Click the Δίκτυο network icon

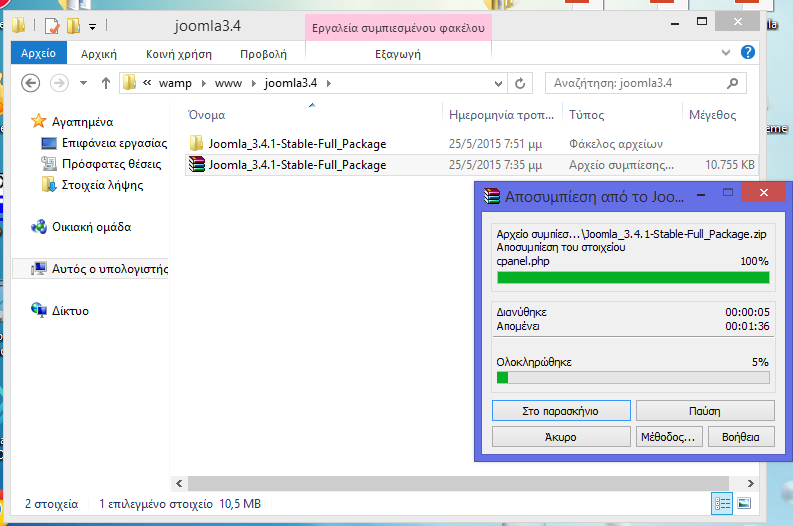click(x=39, y=310)
